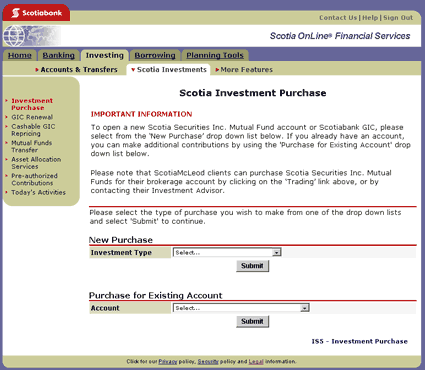The height and width of the screenshot is (370, 425).
Task: Click 'ISS - Investment Purchase' footer text
Action: pos(360,341)
